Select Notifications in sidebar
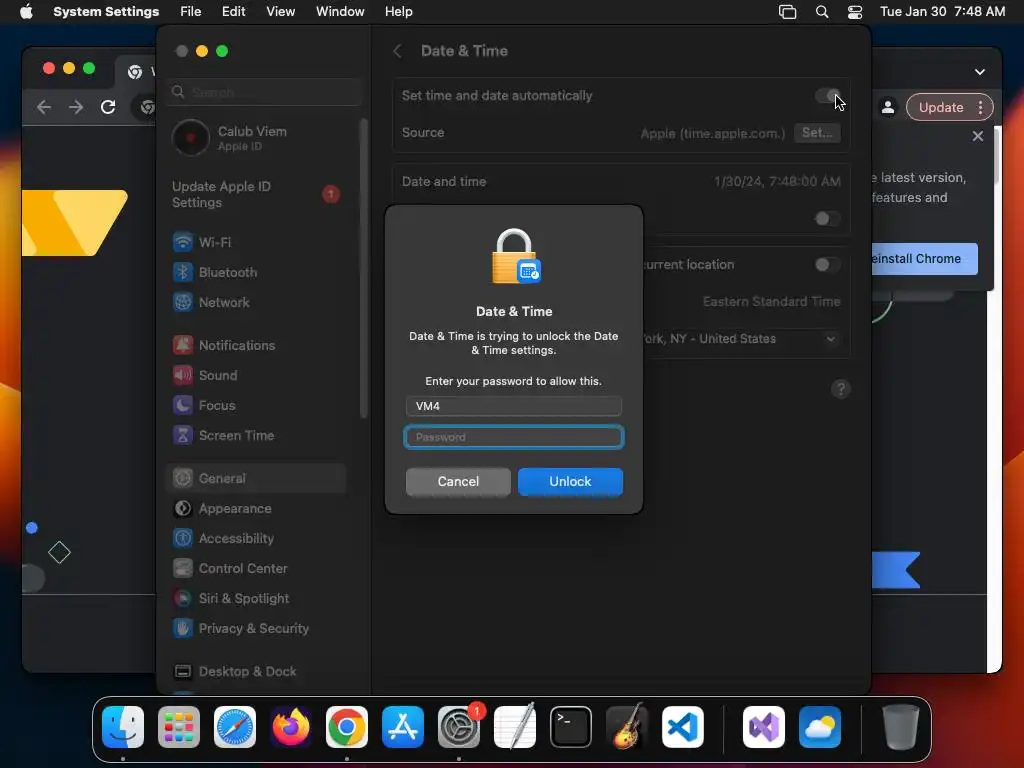Screen dimensions: 1024x768 pos(258,345)
